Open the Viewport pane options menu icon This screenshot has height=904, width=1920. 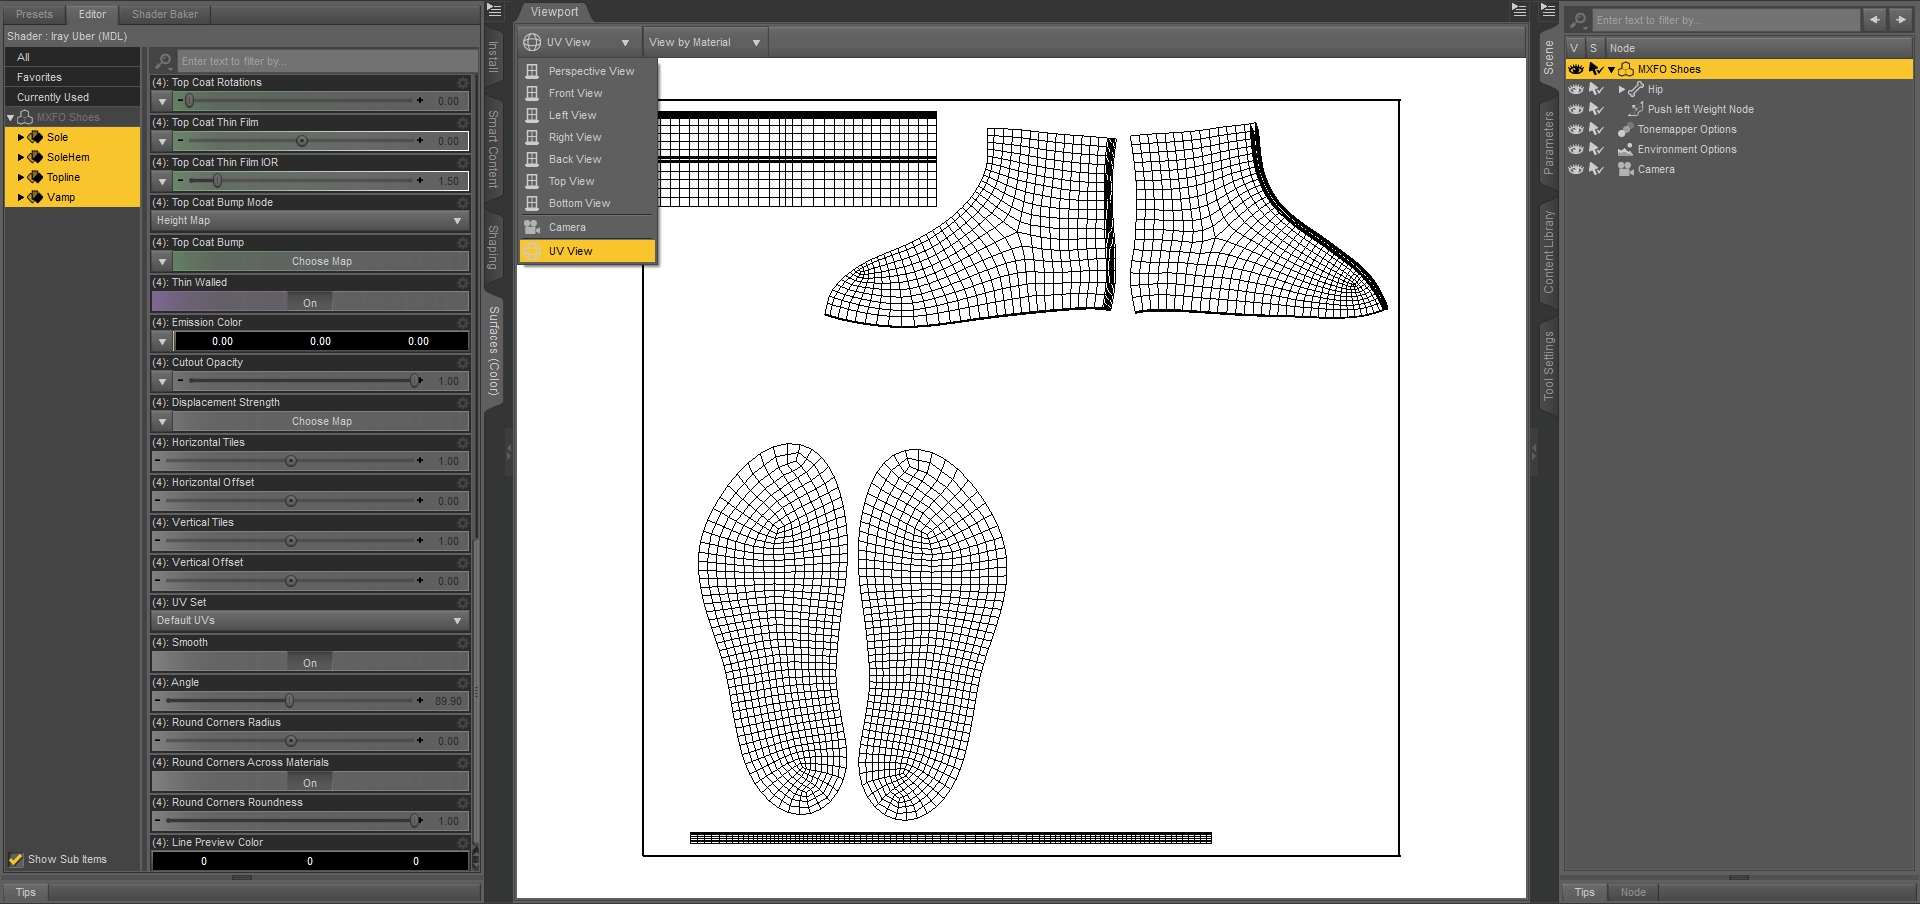pyautogui.click(x=1519, y=11)
